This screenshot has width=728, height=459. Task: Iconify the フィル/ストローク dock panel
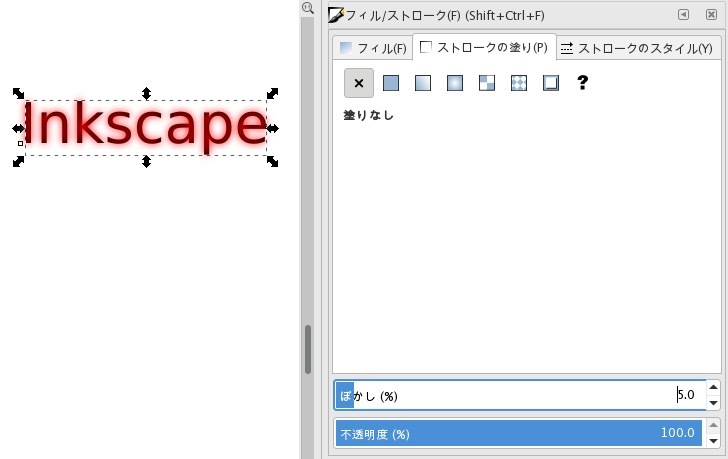click(x=683, y=14)
